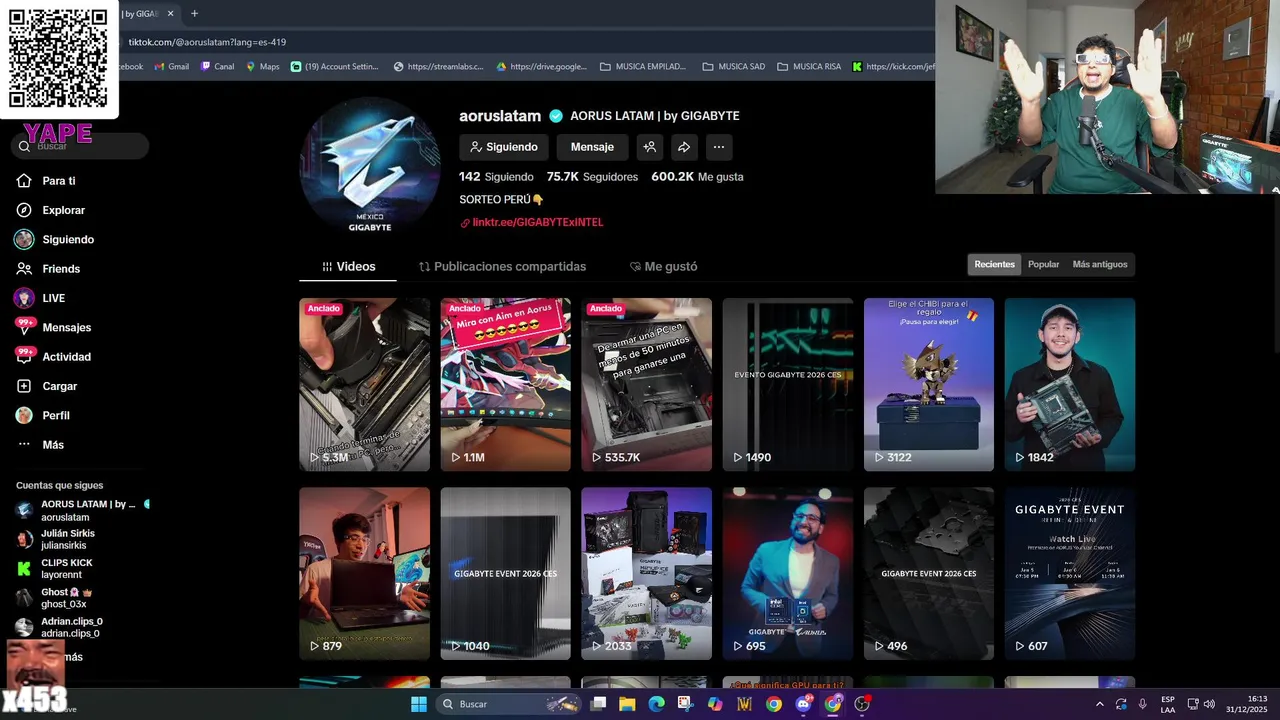Open the streamlabs bookmark
The image size is (1280, 720).
pos(438,67)
